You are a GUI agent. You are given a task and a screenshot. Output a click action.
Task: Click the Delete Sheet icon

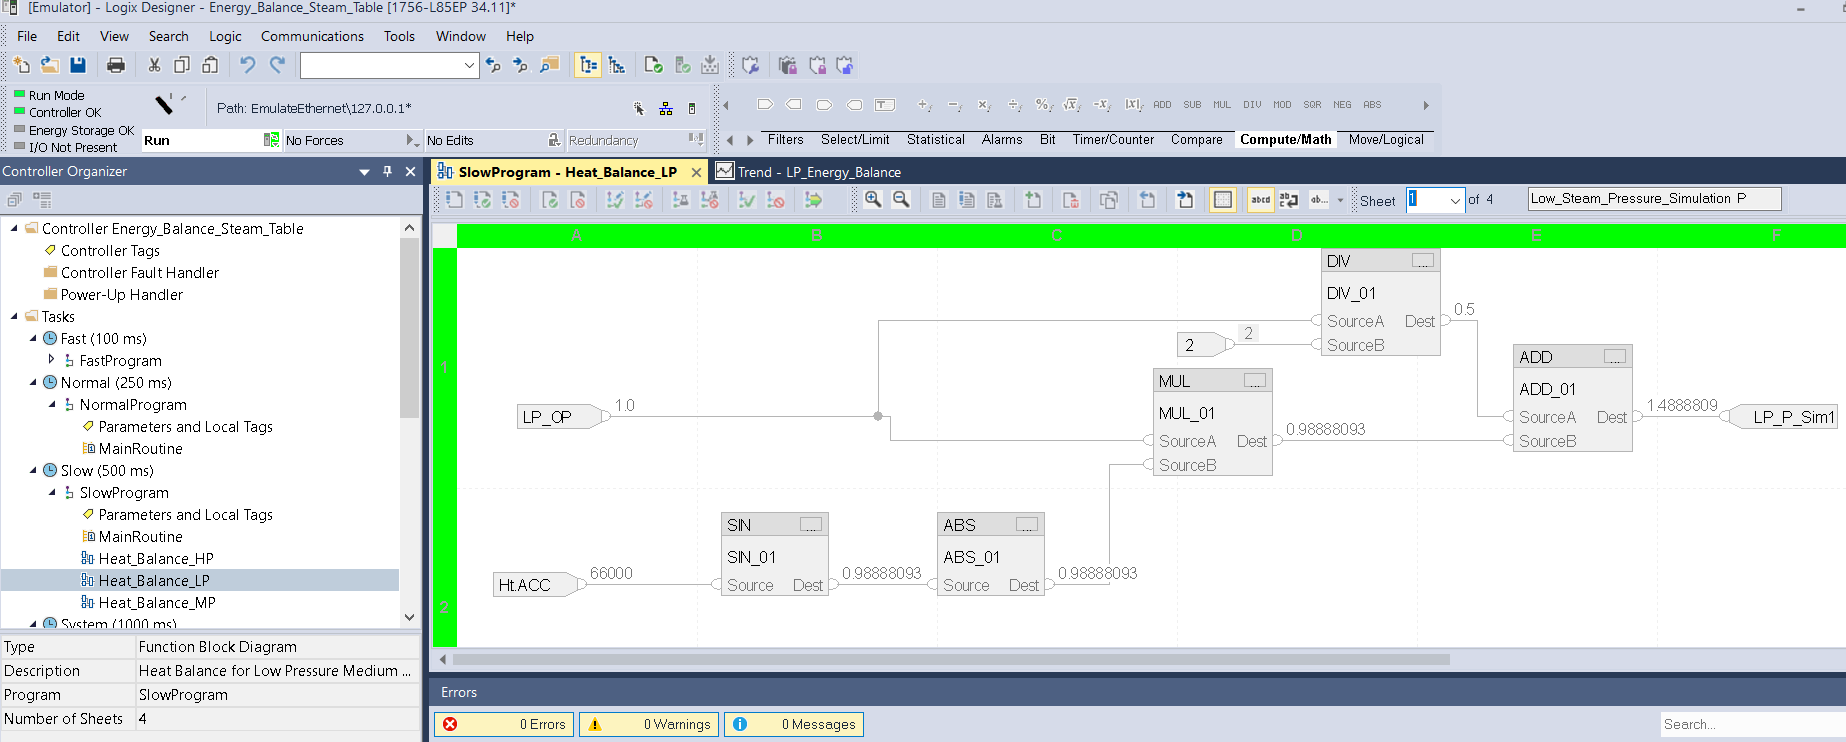tap(1071, 199)
